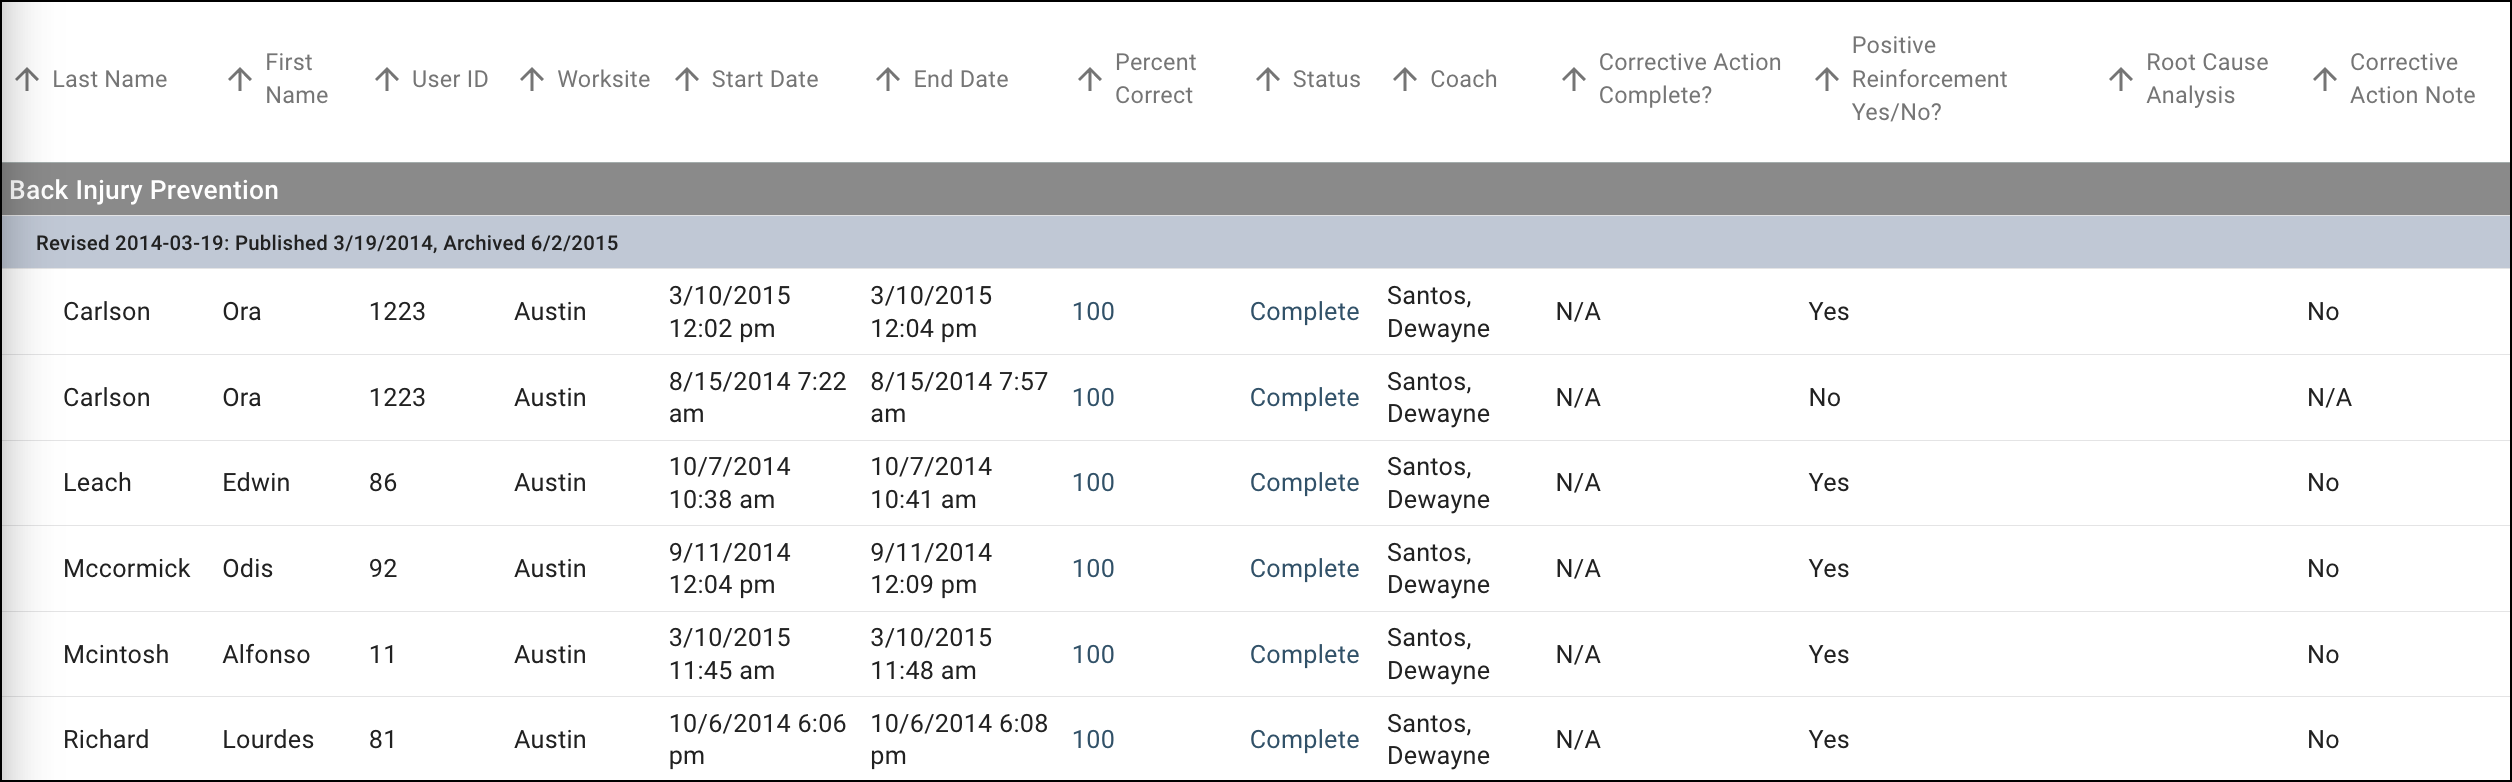Sort by End Date arrow icon

click(888, 79)
